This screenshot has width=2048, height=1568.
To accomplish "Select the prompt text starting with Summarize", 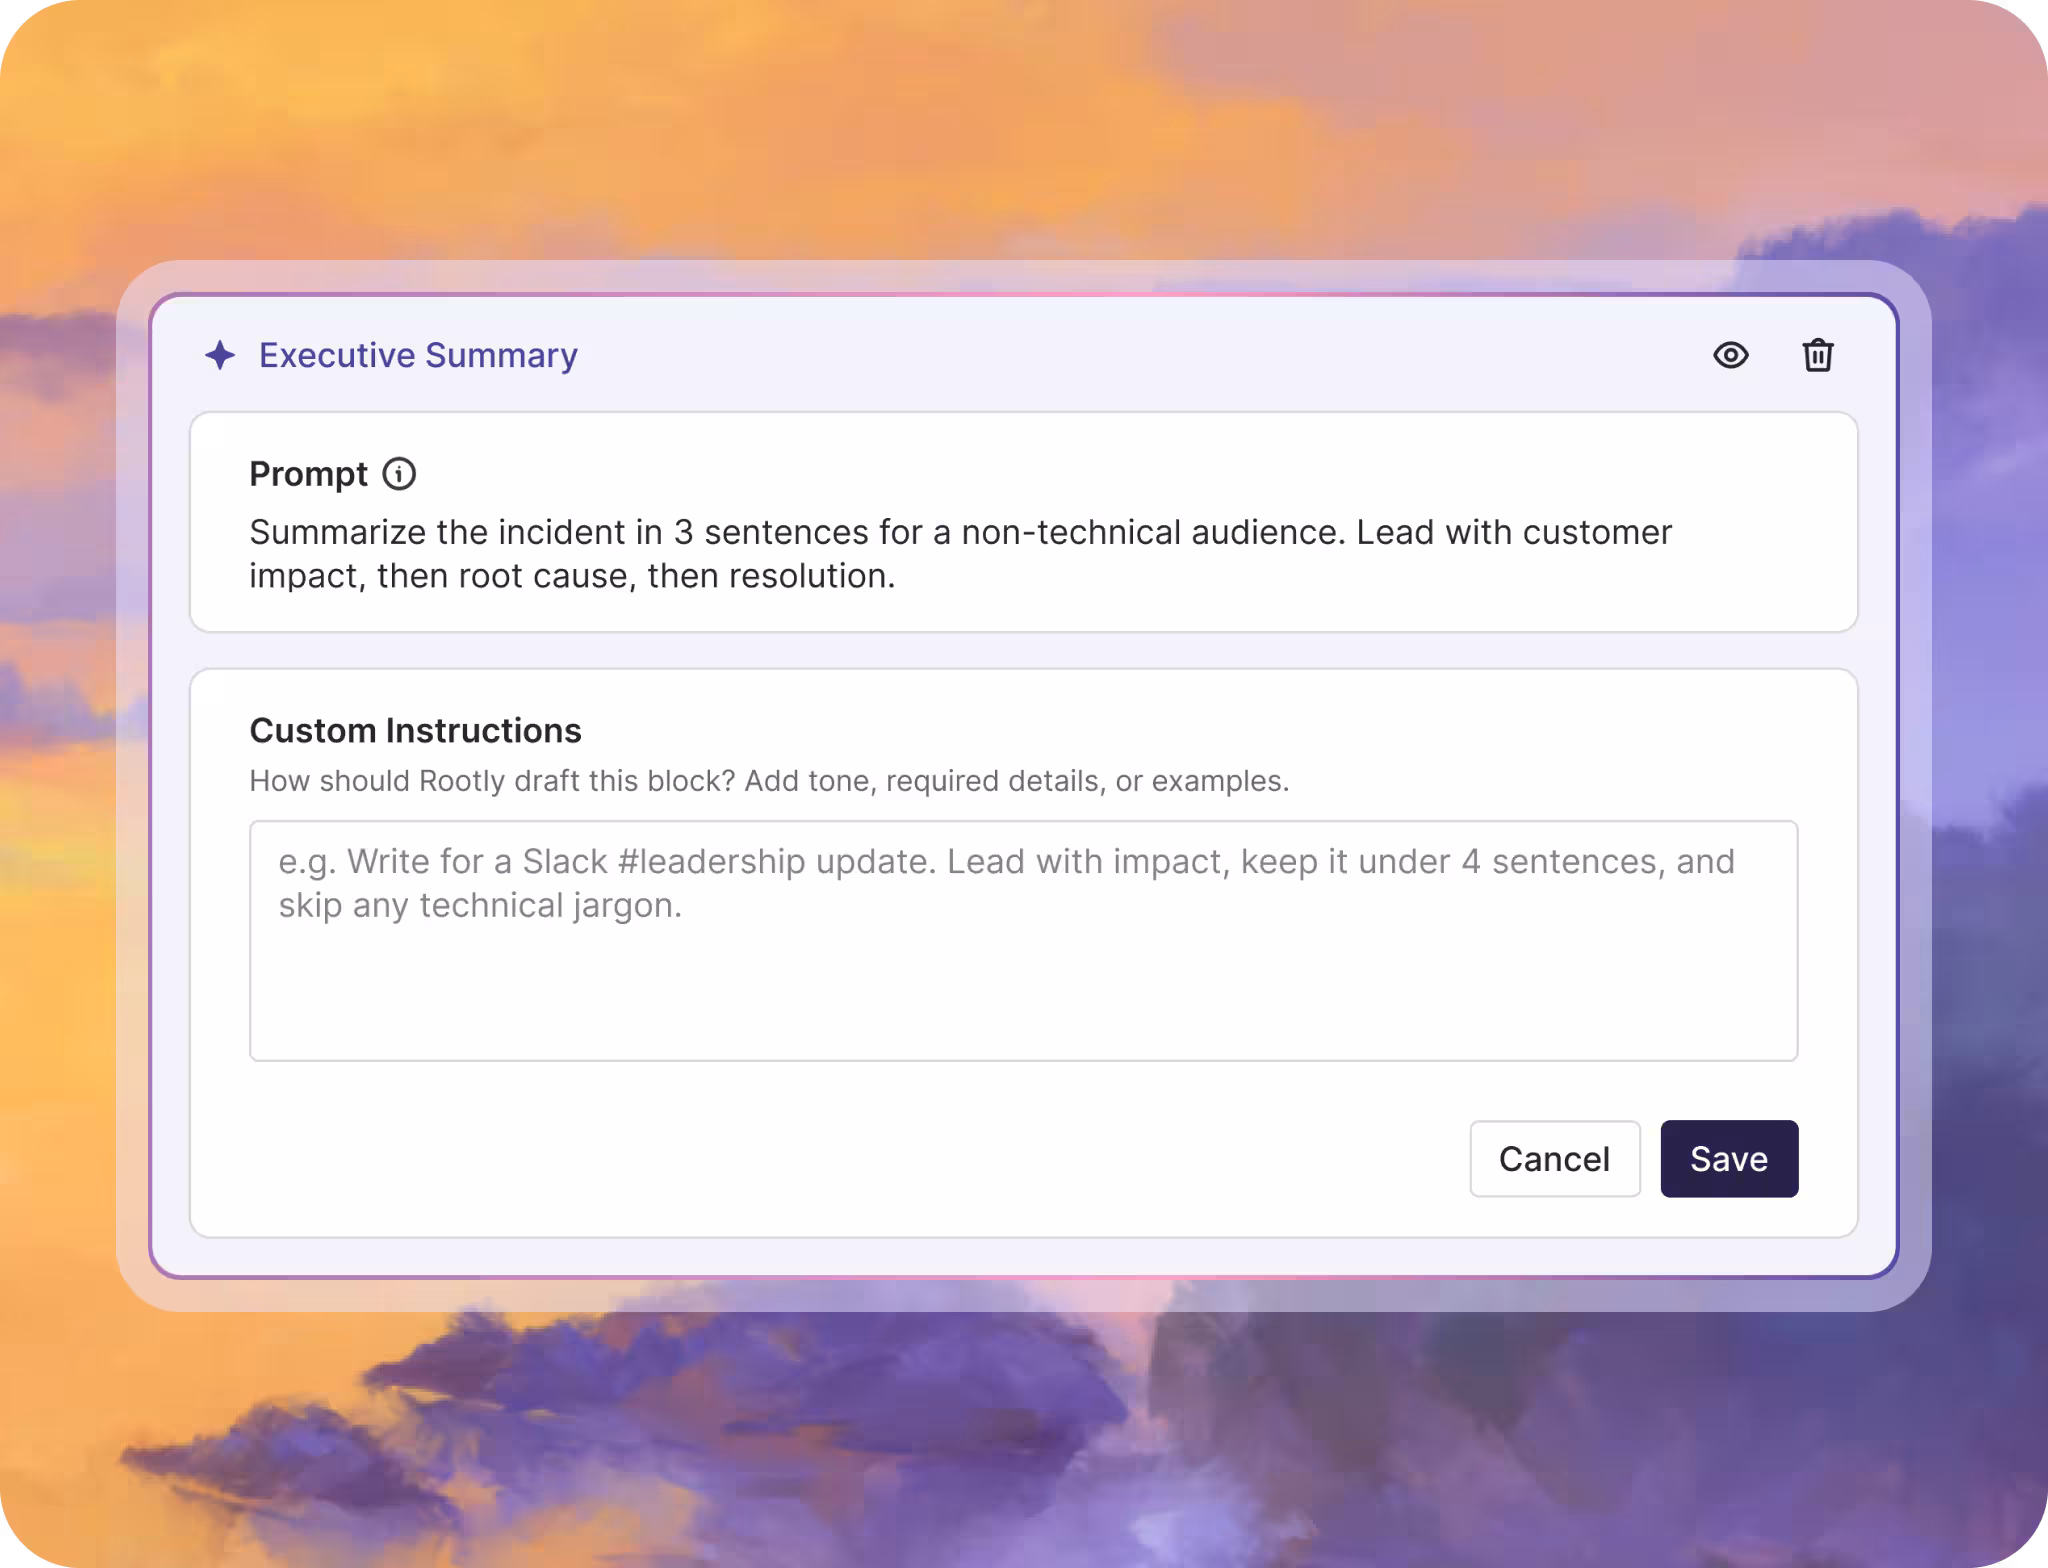I will [960, 554].
